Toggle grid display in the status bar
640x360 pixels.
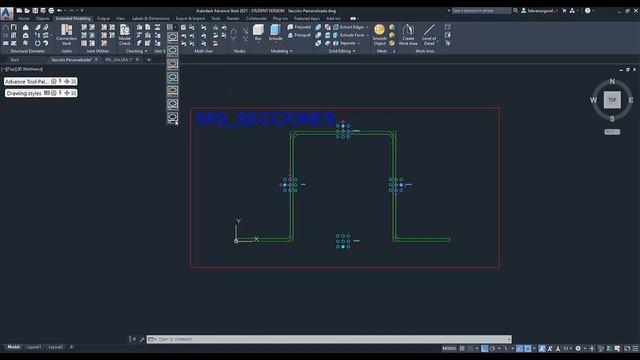point(462,349)
